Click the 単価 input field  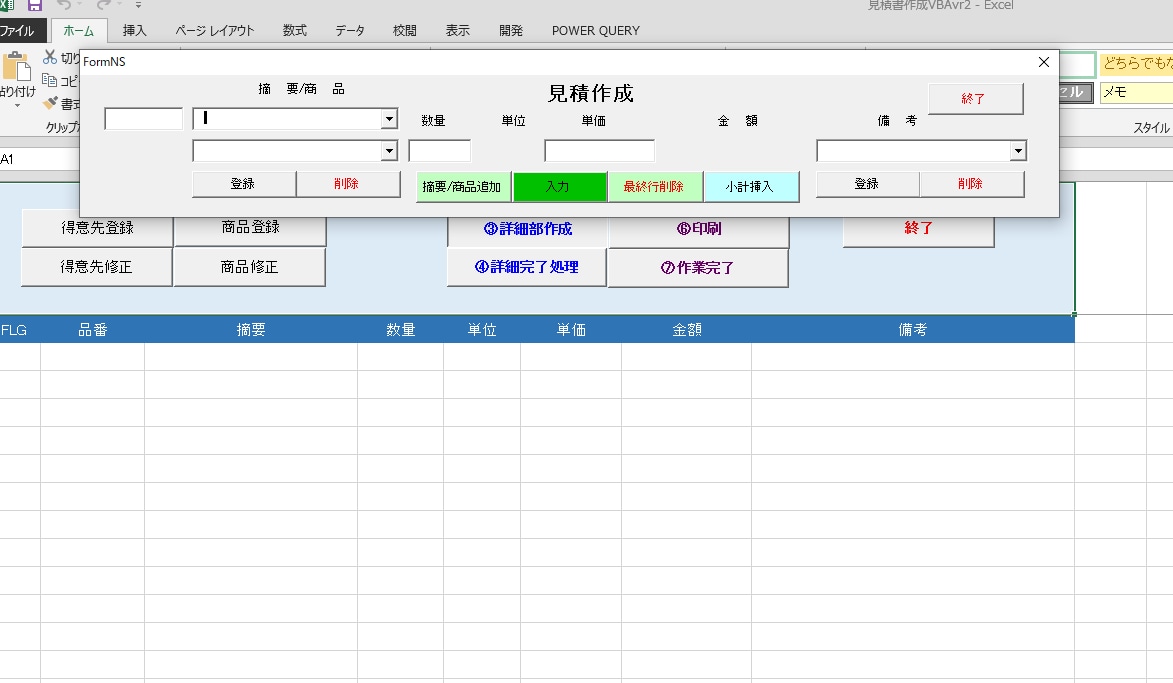coord(600,151)
